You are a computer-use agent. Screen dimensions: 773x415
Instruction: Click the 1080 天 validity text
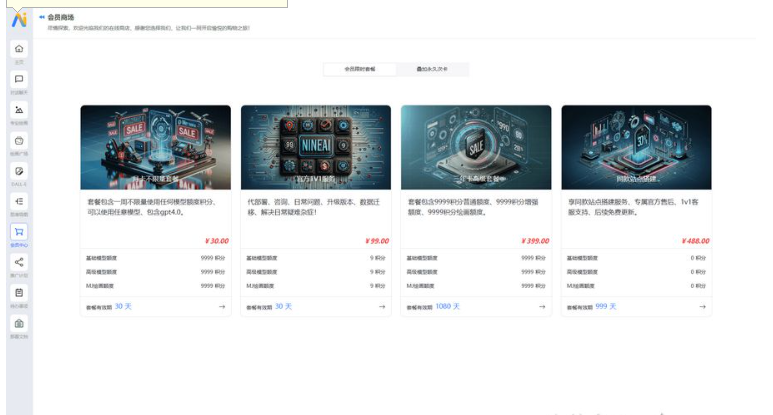(x=448, y=307)
